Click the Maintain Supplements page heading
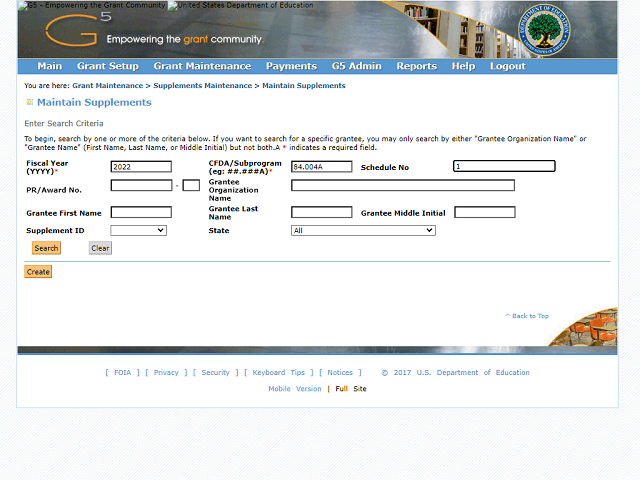 click(94, 102)
